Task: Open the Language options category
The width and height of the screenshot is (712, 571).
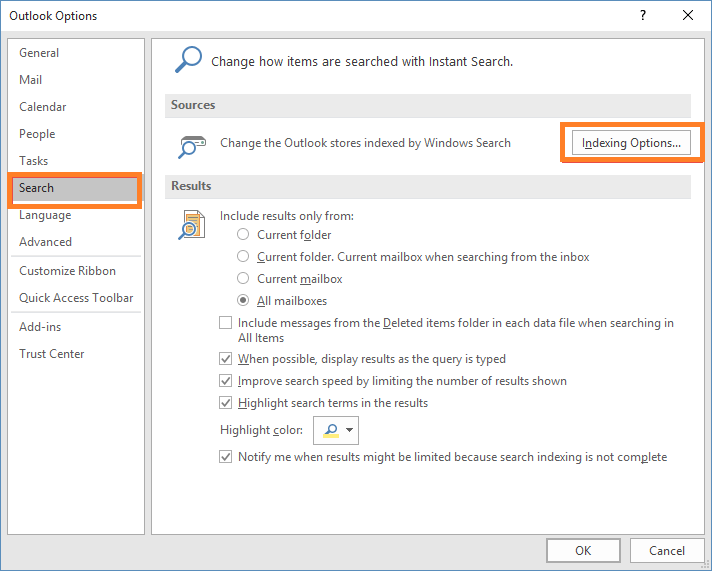Action: point(75,215)
